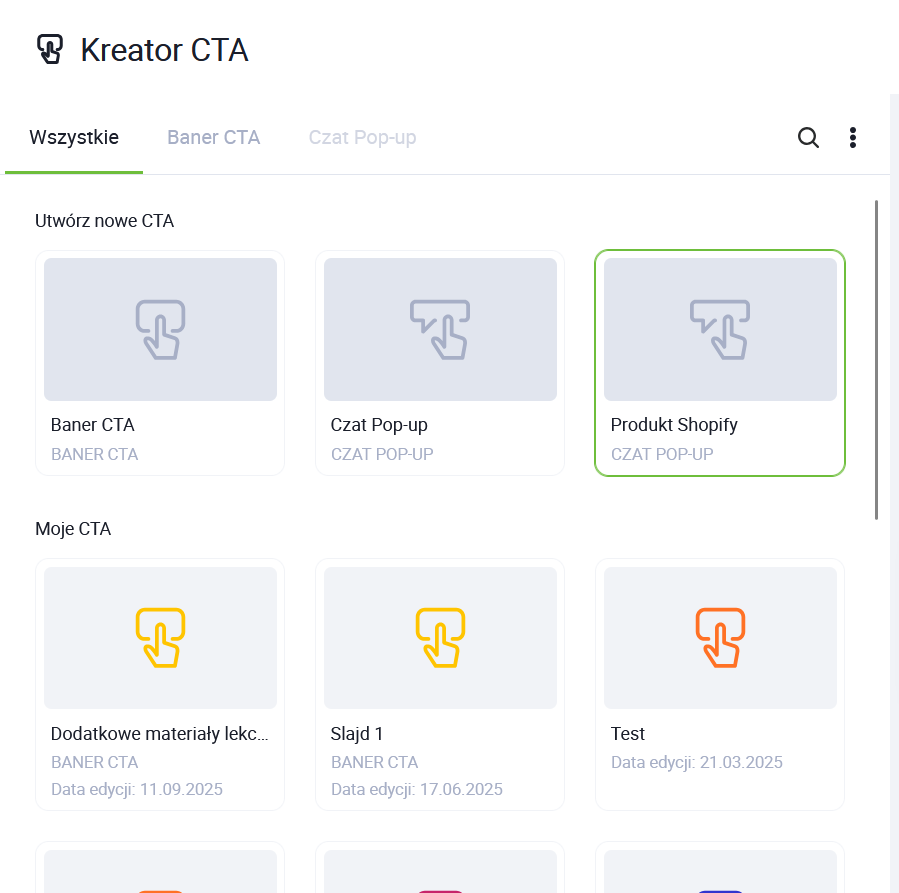Viewport: 899px width, 893px height.
Task: Open the Test CTA title
Action: [x=628, y=734]
